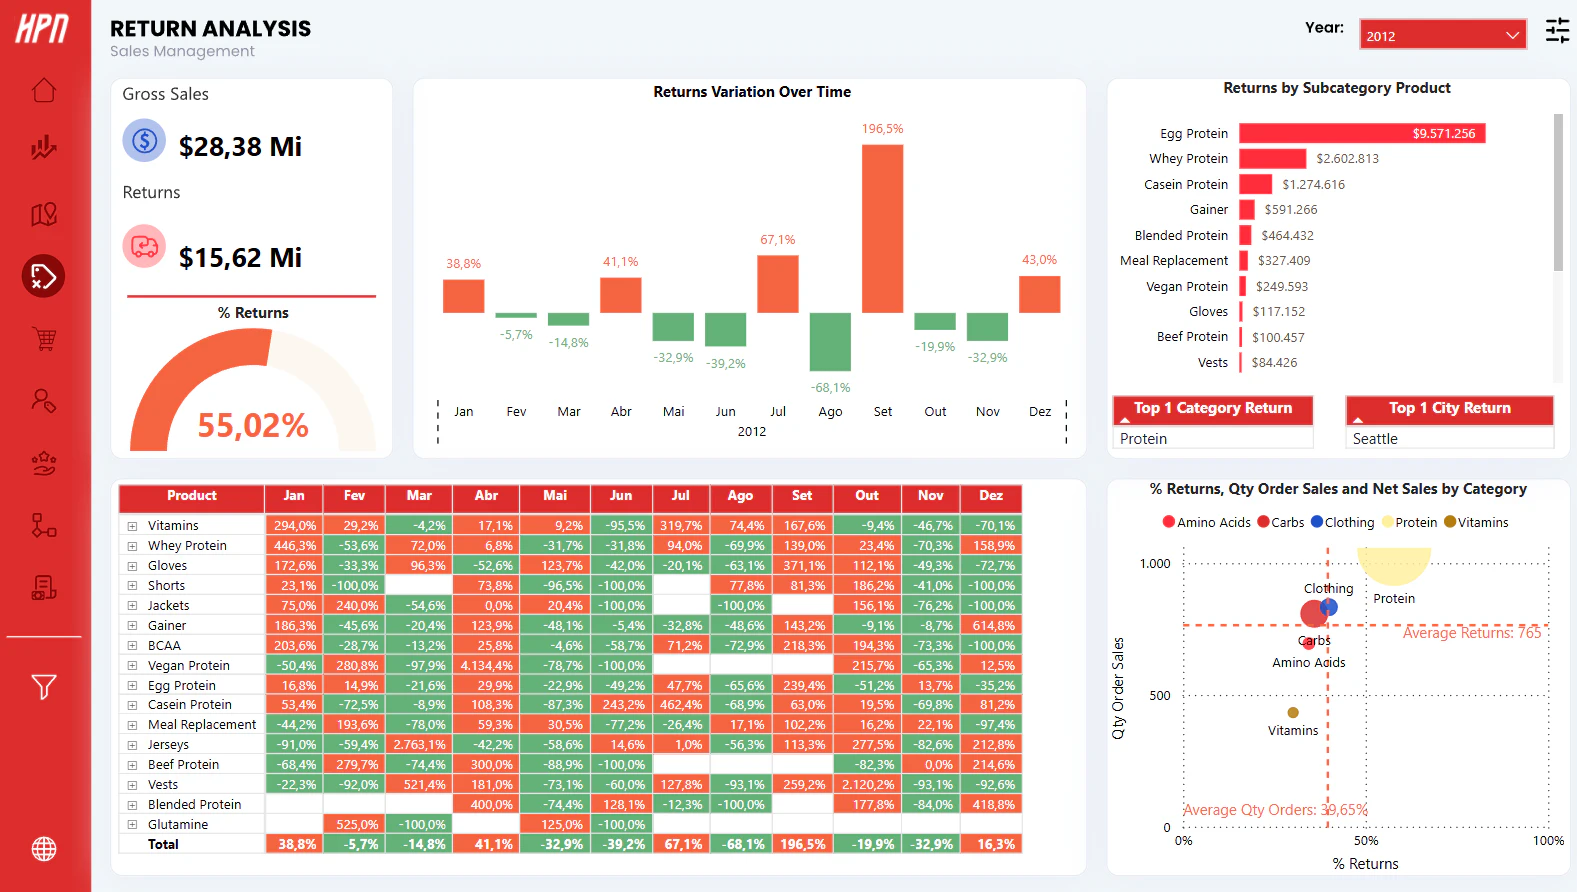The width and height of the screenshot is (1577, 892).
Task: Open the Year dropdown showing 2012
Action: 1443,35
